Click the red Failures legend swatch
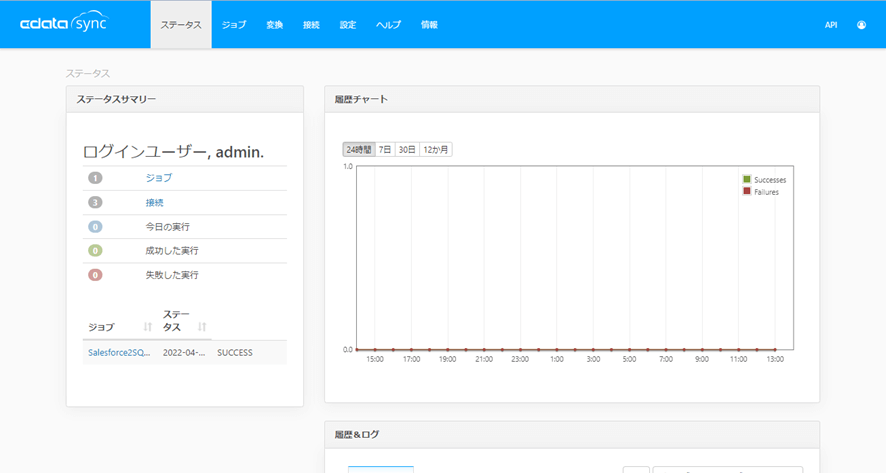Image resolution: width=886 pixels, height=473 pixels. tap(747, 192)
